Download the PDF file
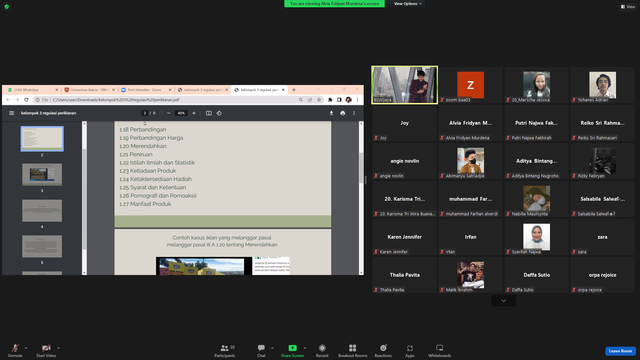This screenshot has height=360, width=640. (x=331, y=113)
